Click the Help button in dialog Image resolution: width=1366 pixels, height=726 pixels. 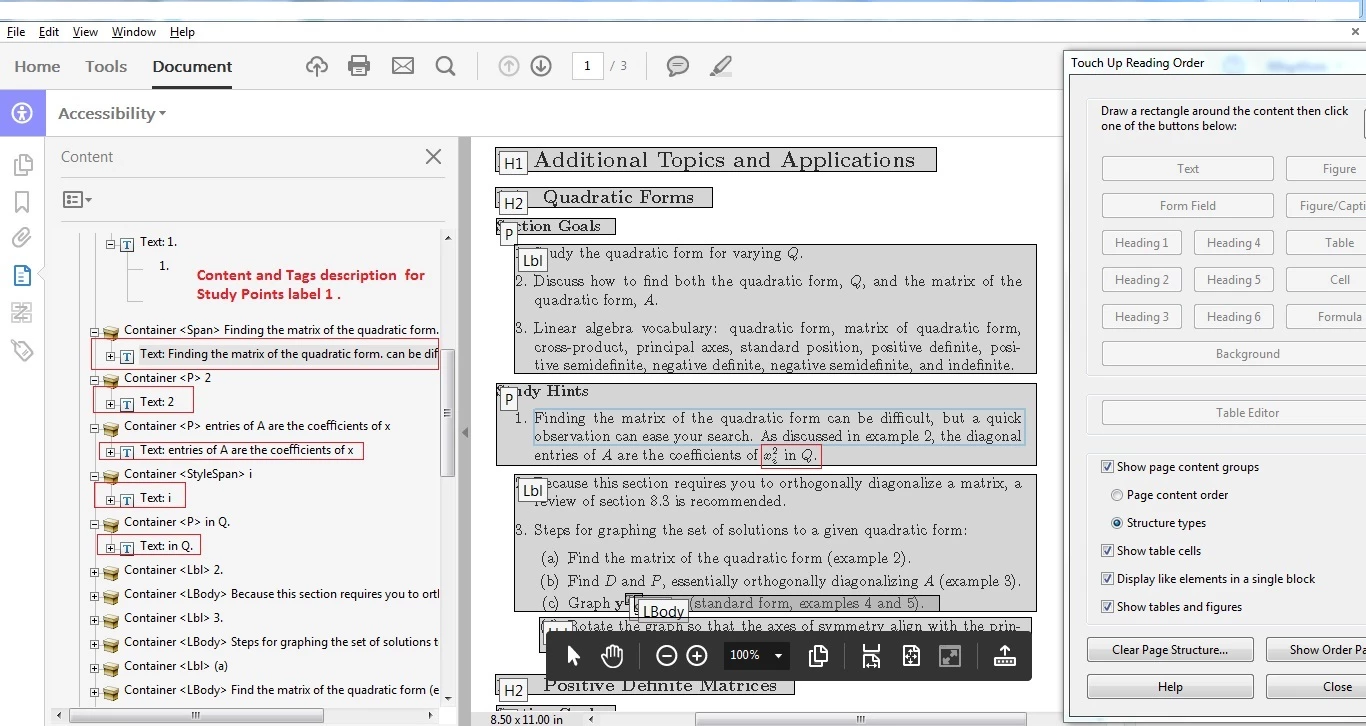point(1170,686)
